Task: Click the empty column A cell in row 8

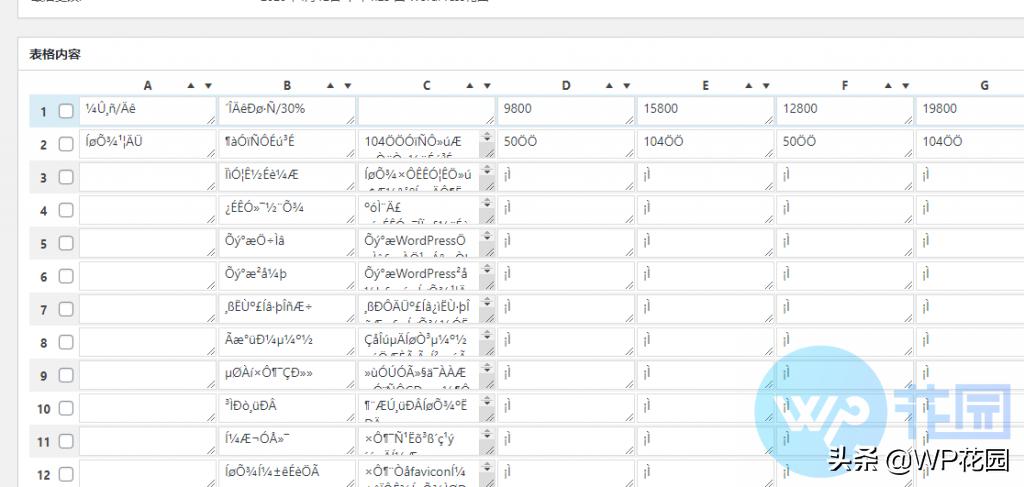Action: coord(147,342)
